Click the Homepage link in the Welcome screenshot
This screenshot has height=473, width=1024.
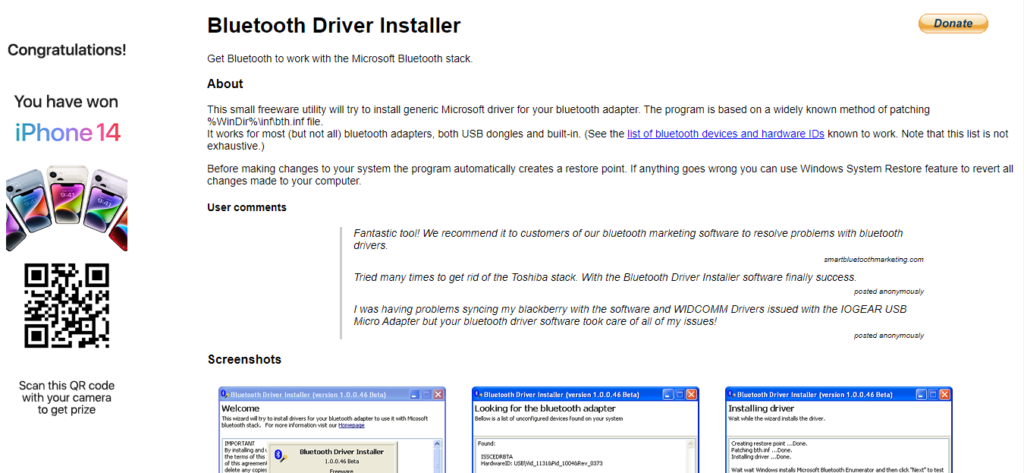tap(351, 425)
